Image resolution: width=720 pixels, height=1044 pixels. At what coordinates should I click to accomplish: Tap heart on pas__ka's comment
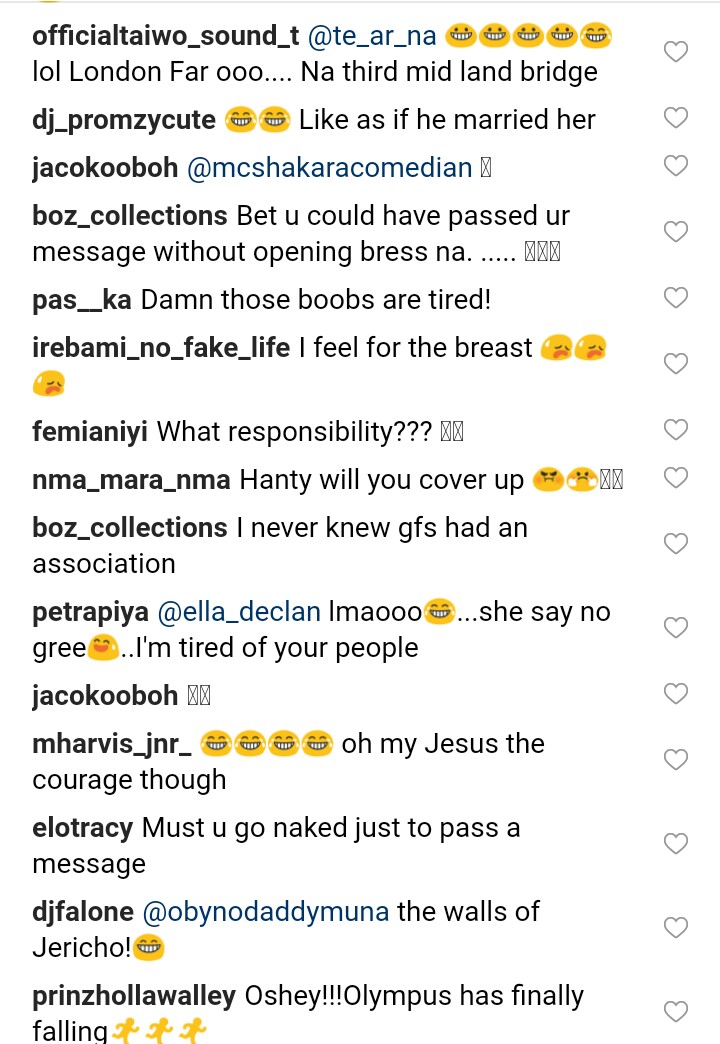click(x=676, y=297)
